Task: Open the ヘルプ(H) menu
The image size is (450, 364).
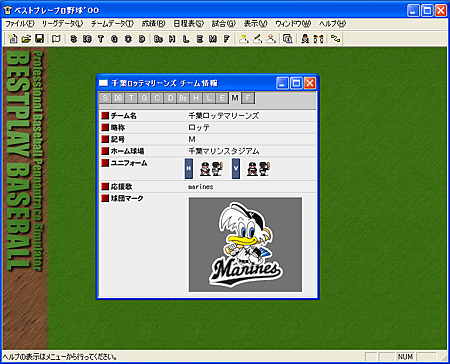Action: click(x=332, y=24)
